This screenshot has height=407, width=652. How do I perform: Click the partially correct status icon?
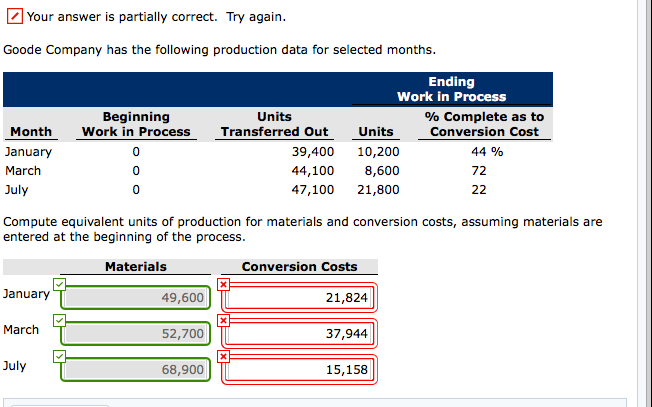(14, 17)
